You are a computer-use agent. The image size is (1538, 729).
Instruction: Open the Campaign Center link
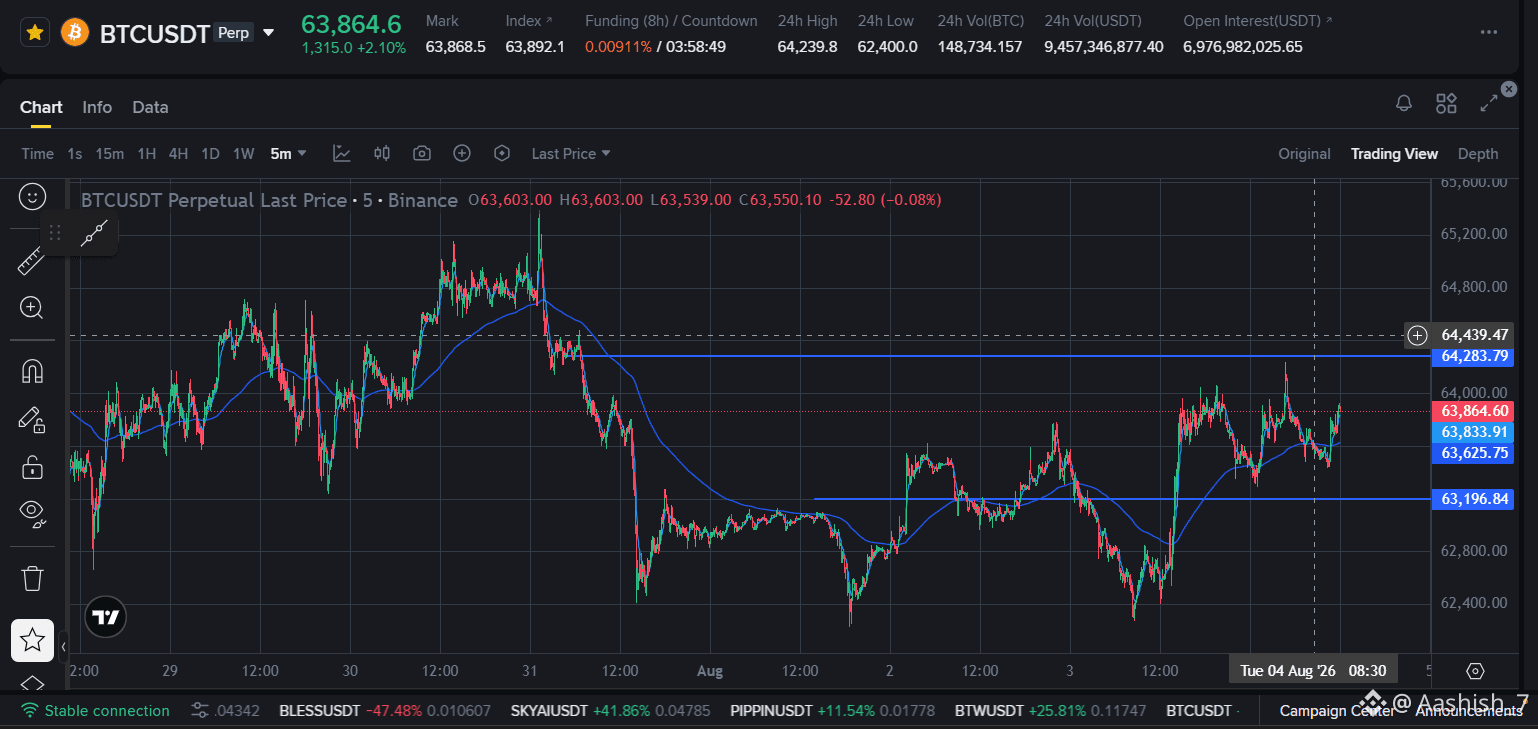click(x=1336, y=711)
